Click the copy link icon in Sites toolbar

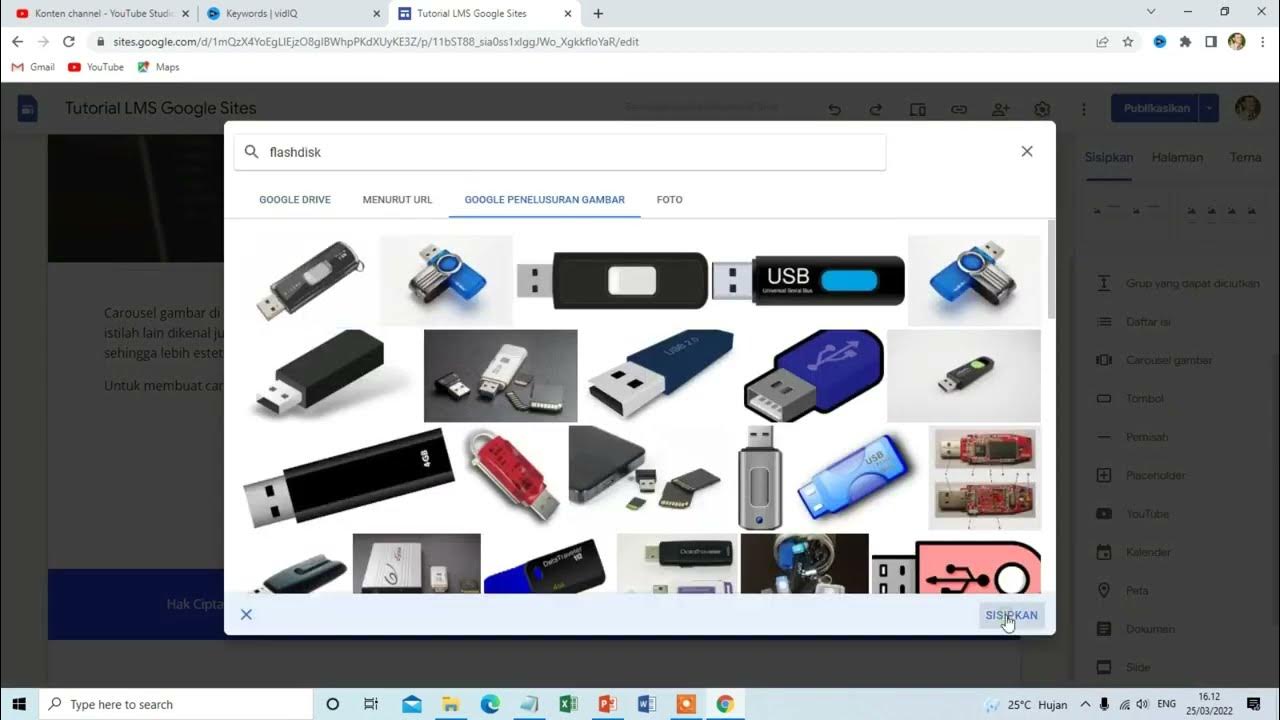tap(959, 109)
